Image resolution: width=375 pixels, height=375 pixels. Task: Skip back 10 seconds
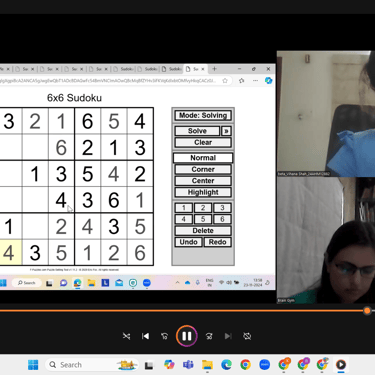pos(164,336)
